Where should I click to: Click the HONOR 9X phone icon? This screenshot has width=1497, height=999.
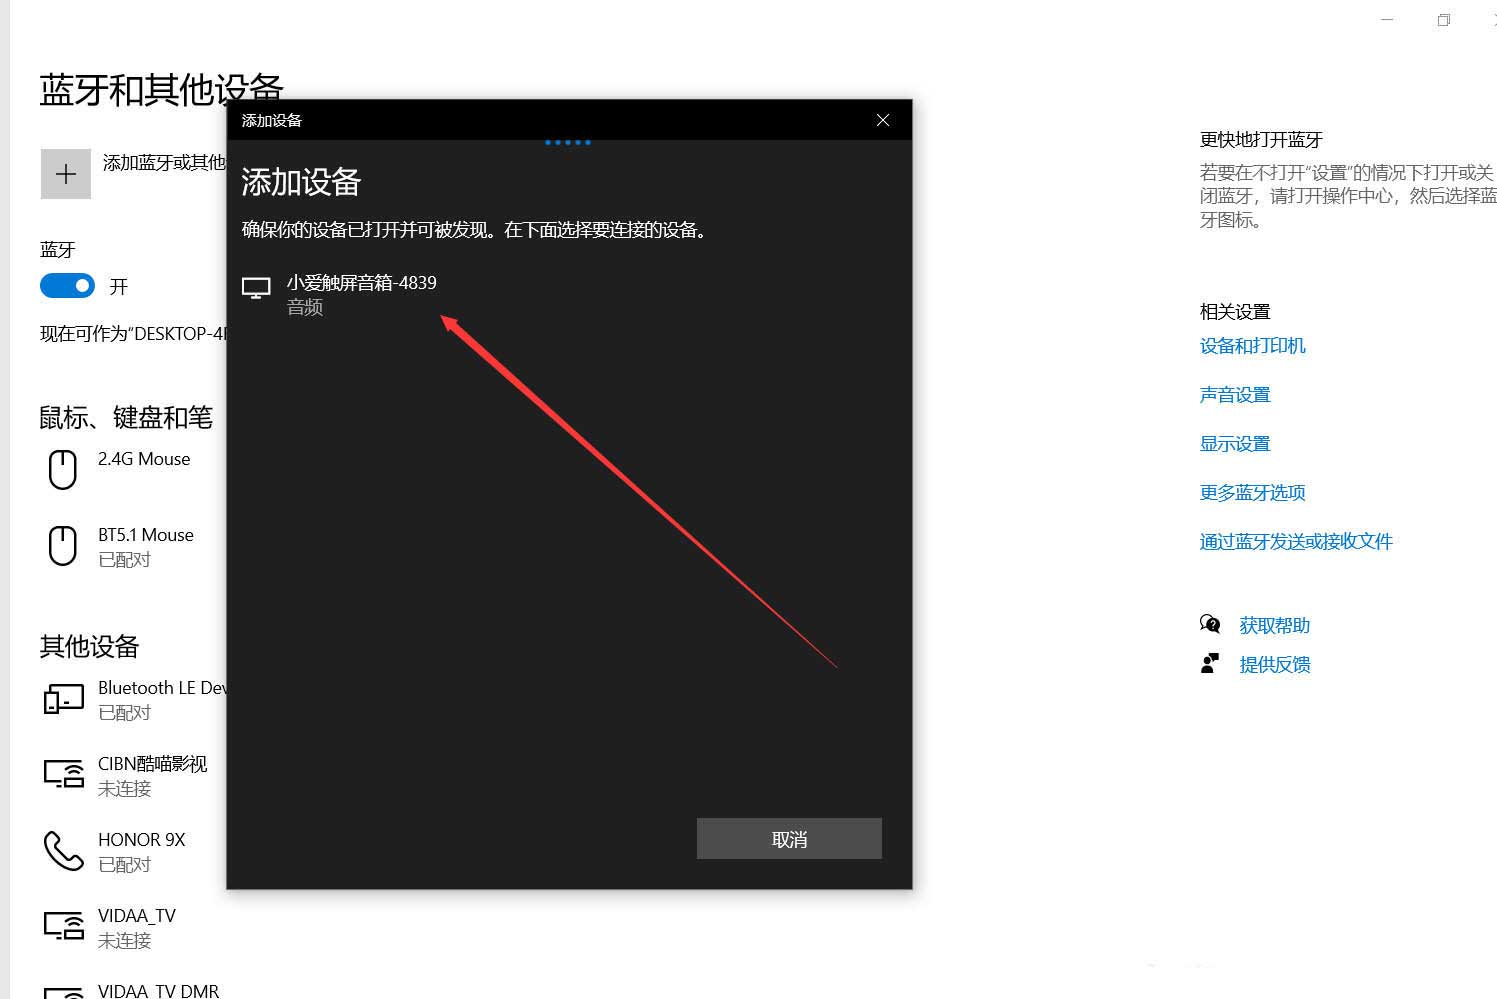[x=62, y=850]
